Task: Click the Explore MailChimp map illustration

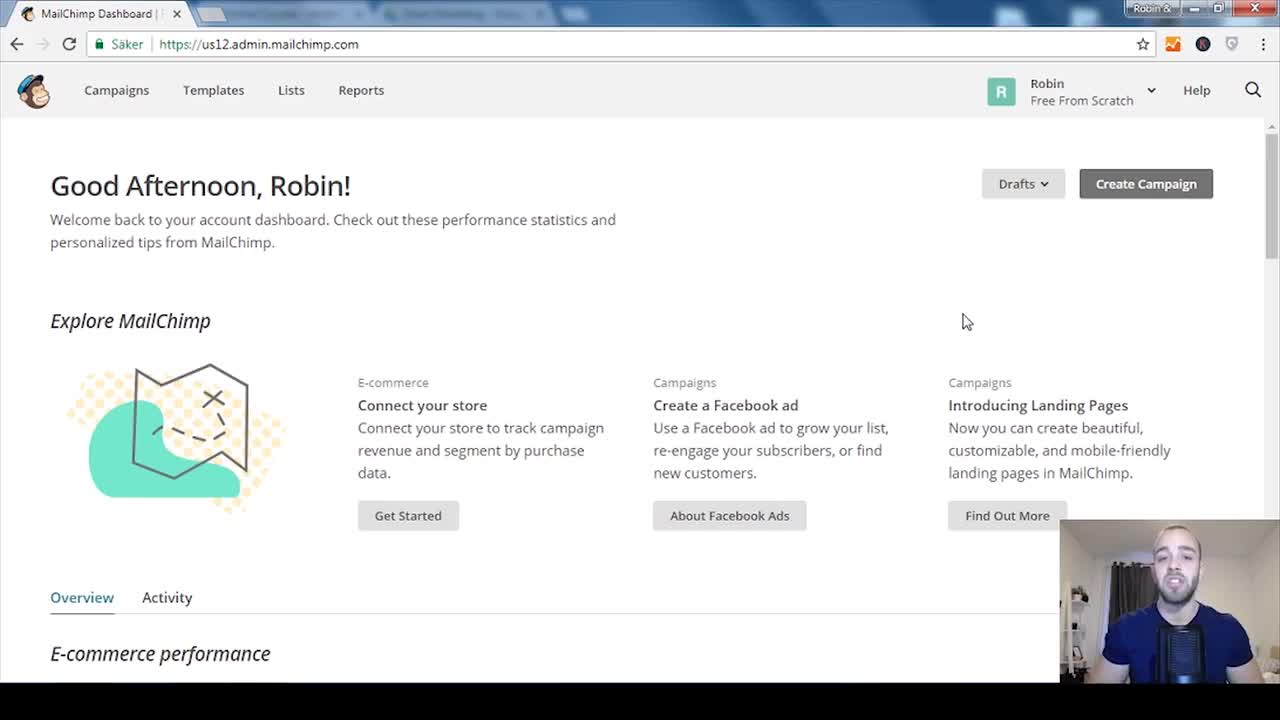Action: 176,437
